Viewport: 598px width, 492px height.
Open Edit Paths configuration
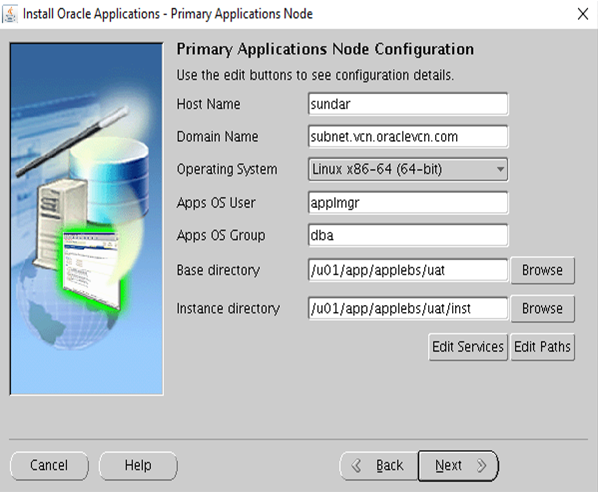point(542,347)
